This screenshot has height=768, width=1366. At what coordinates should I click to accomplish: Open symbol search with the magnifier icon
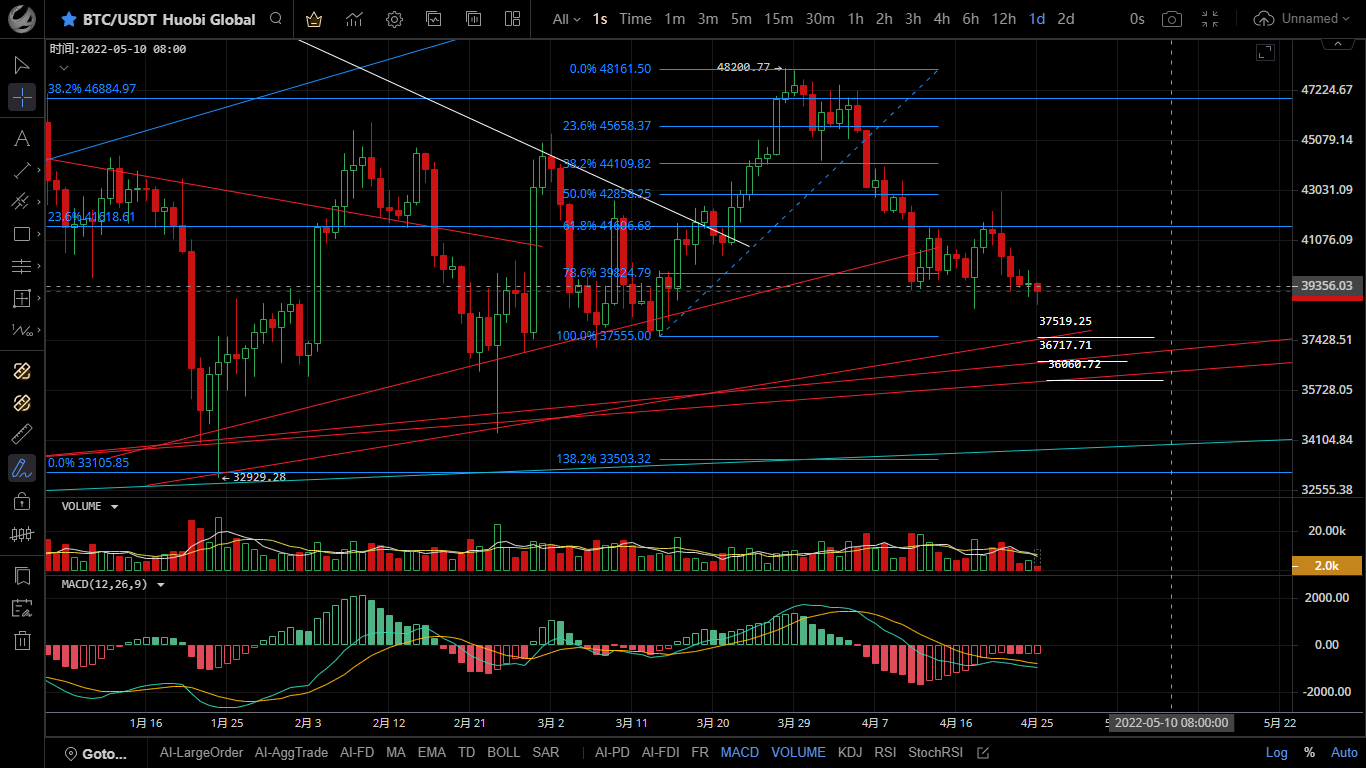pyautogui.click(x=275, y=19)
